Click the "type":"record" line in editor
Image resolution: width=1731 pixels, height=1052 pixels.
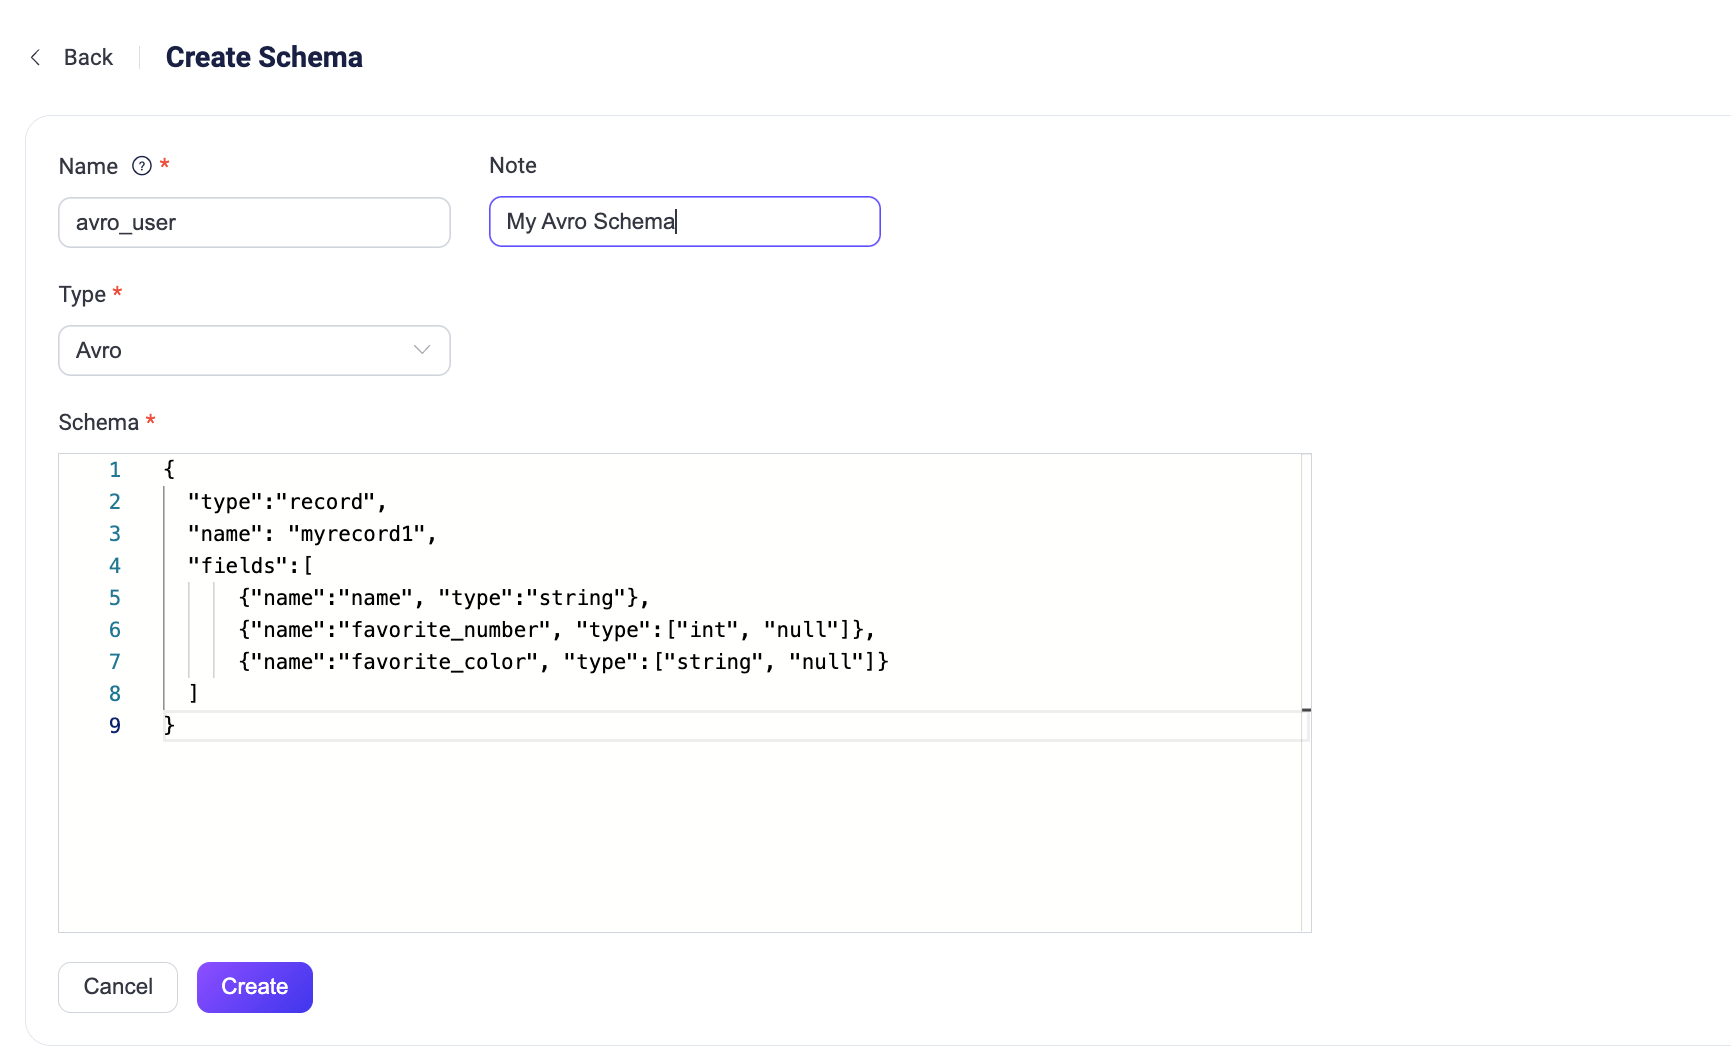pyautogui.click(x=286, y=502)
